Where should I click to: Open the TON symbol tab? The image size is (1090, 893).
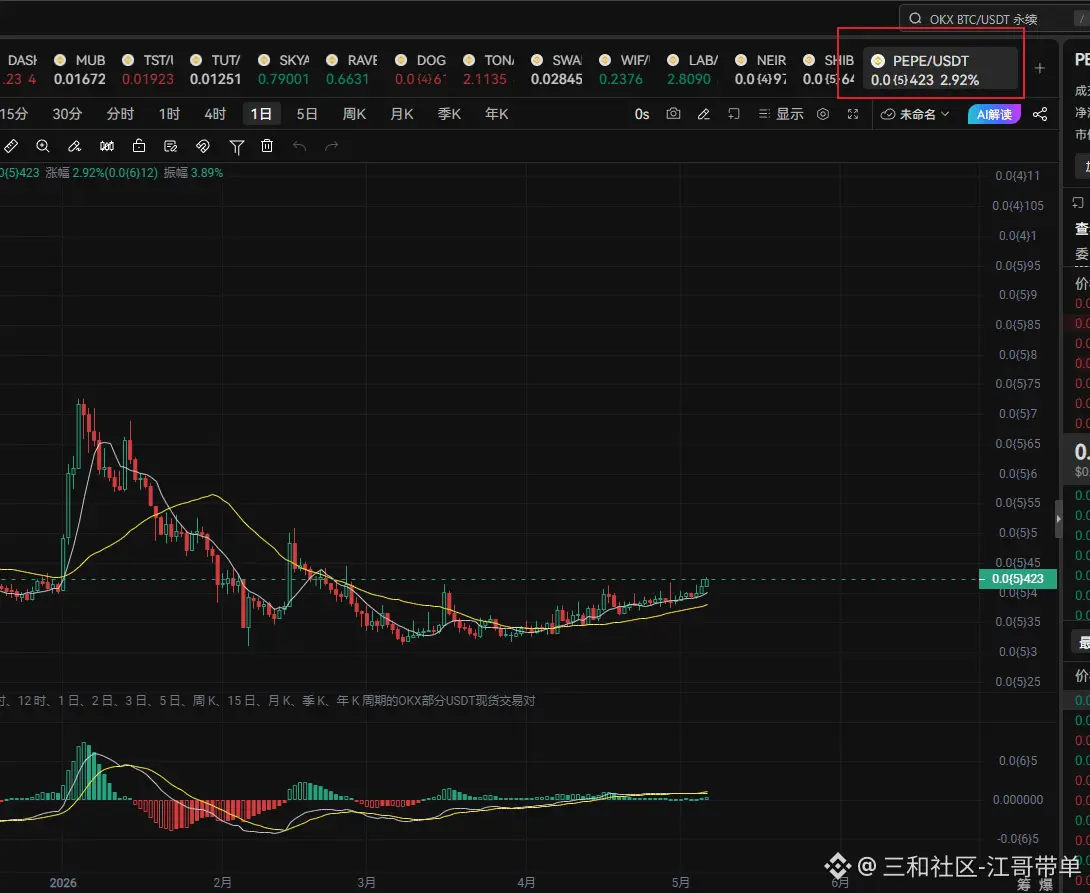coord(489,69)
